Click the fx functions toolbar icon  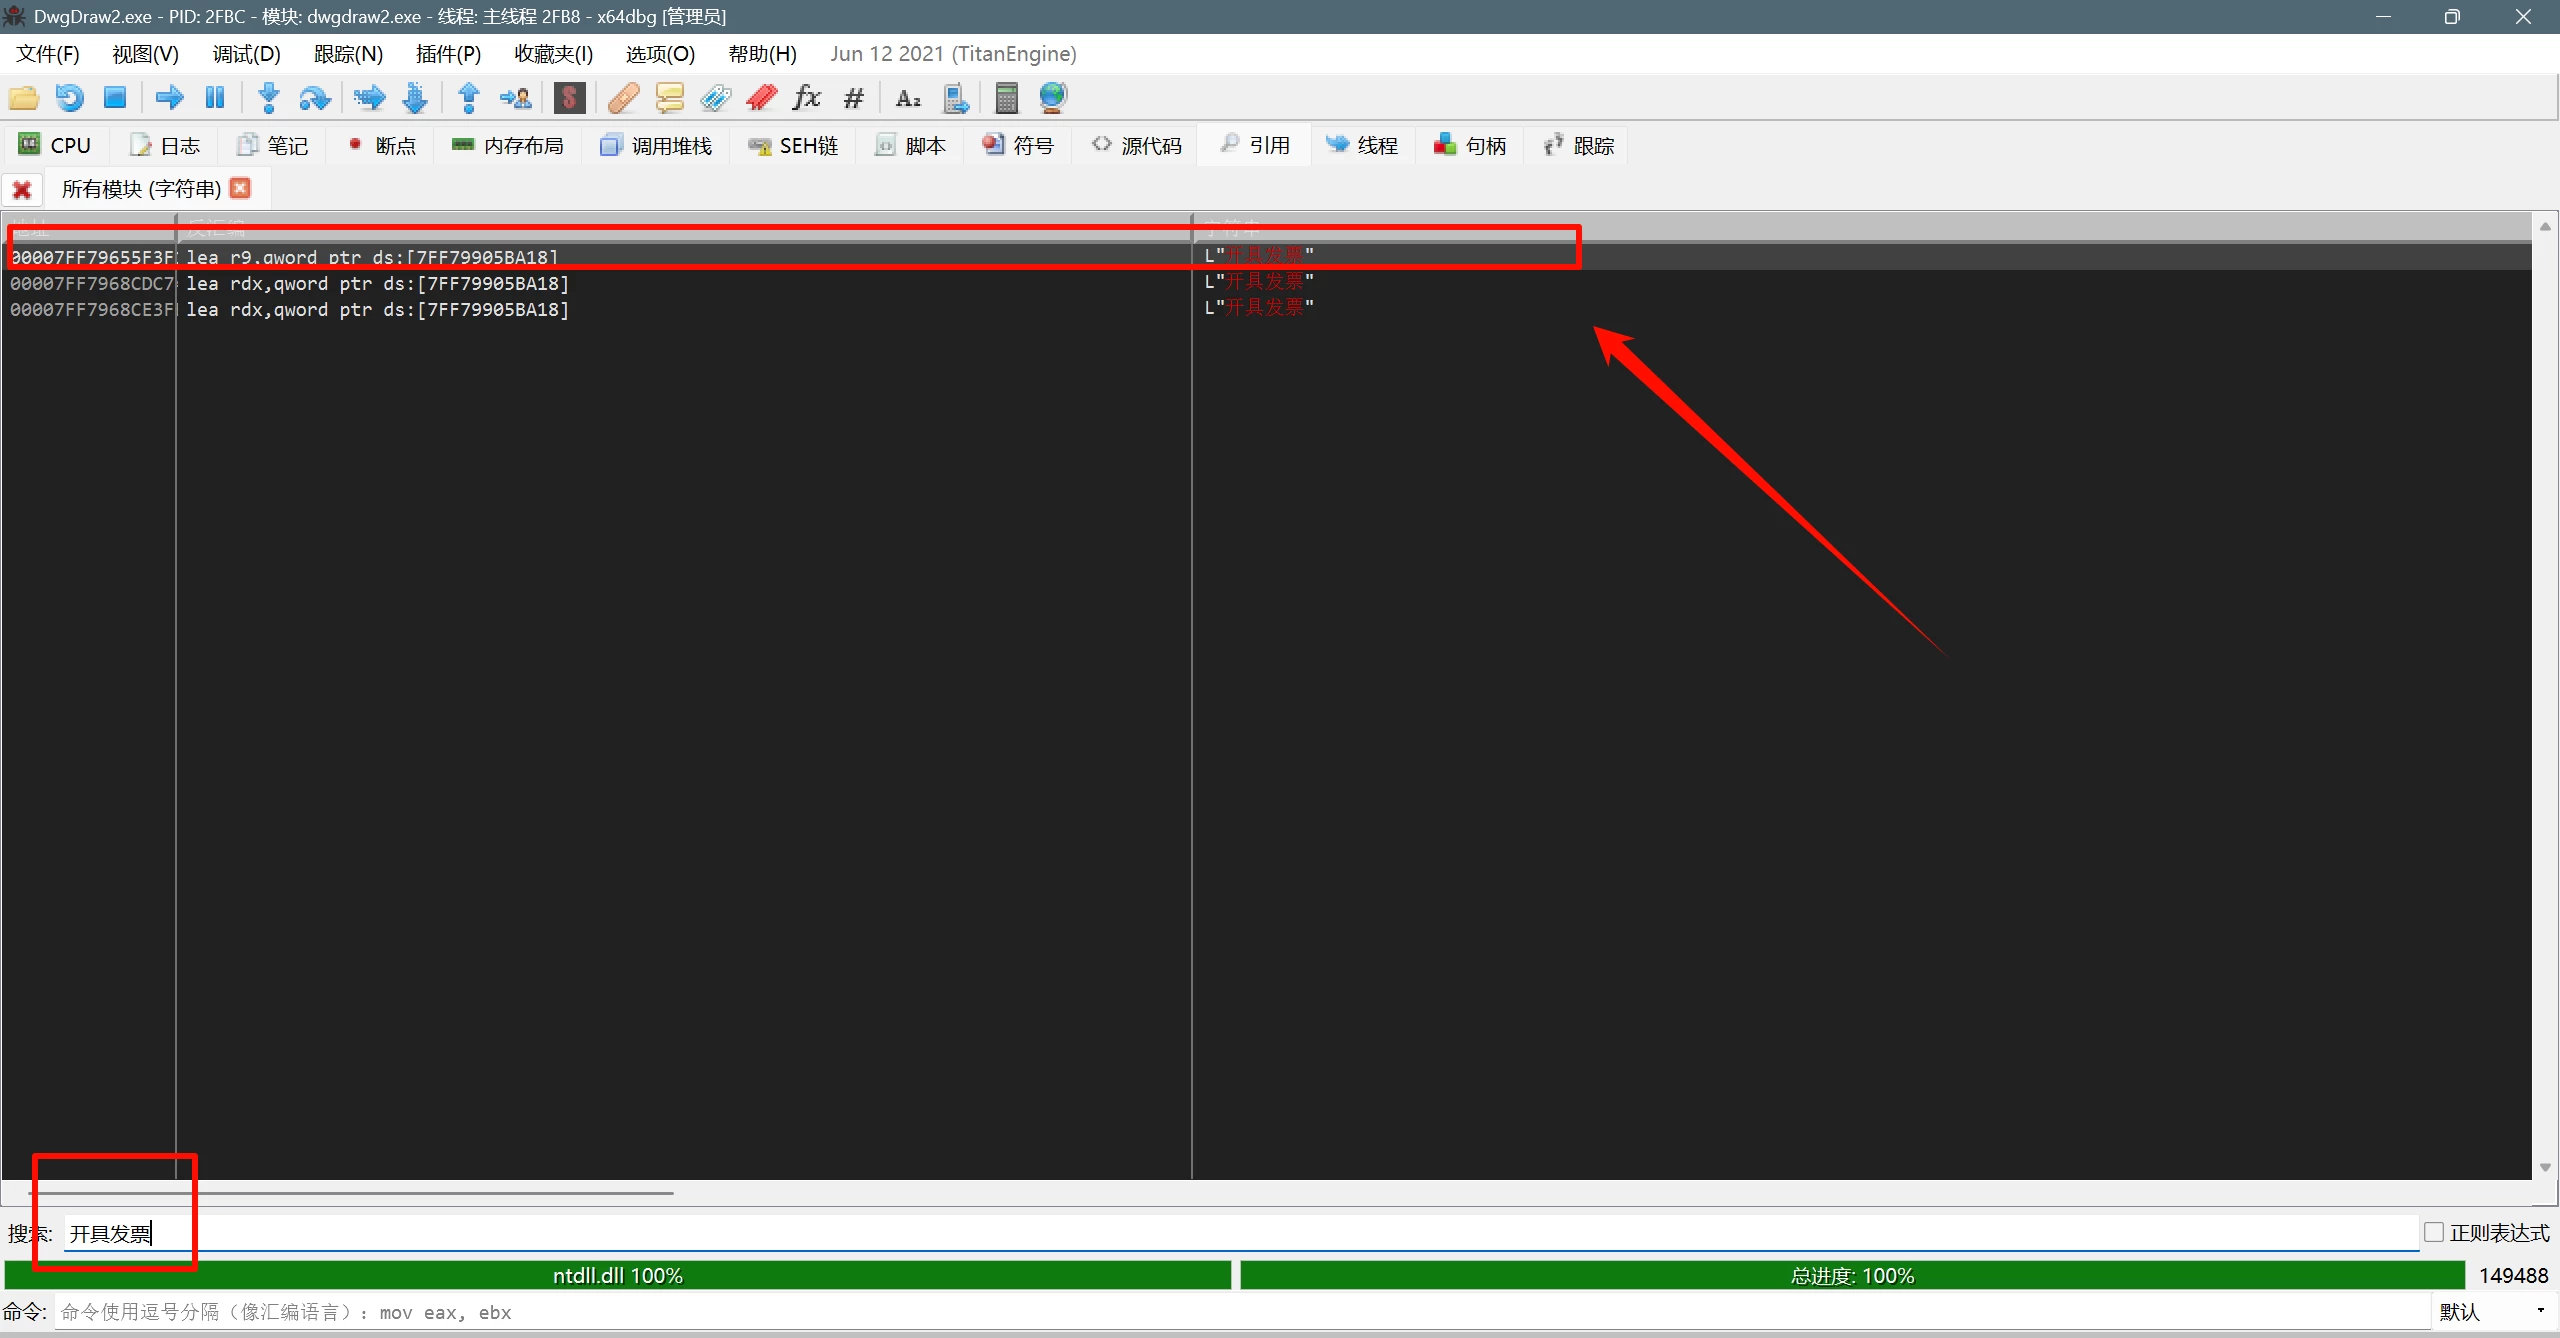tap(806, 98)
